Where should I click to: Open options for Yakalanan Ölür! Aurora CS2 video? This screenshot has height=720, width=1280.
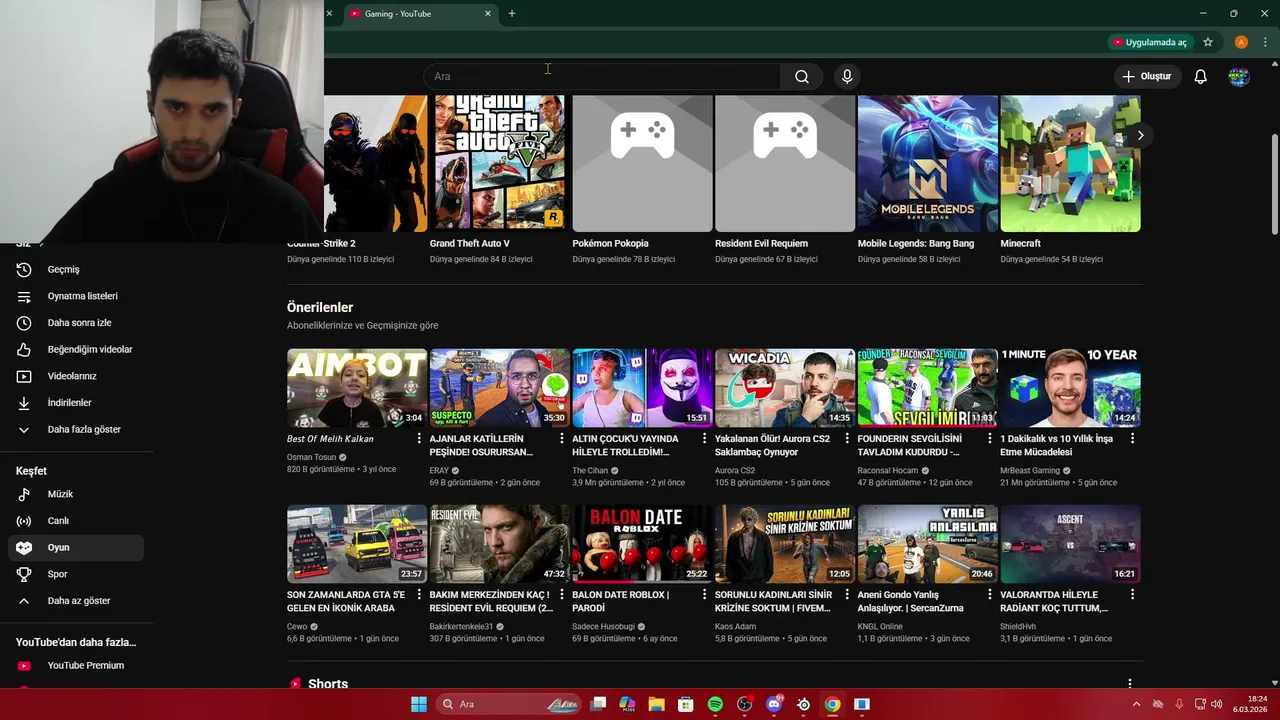coord(847,439)
